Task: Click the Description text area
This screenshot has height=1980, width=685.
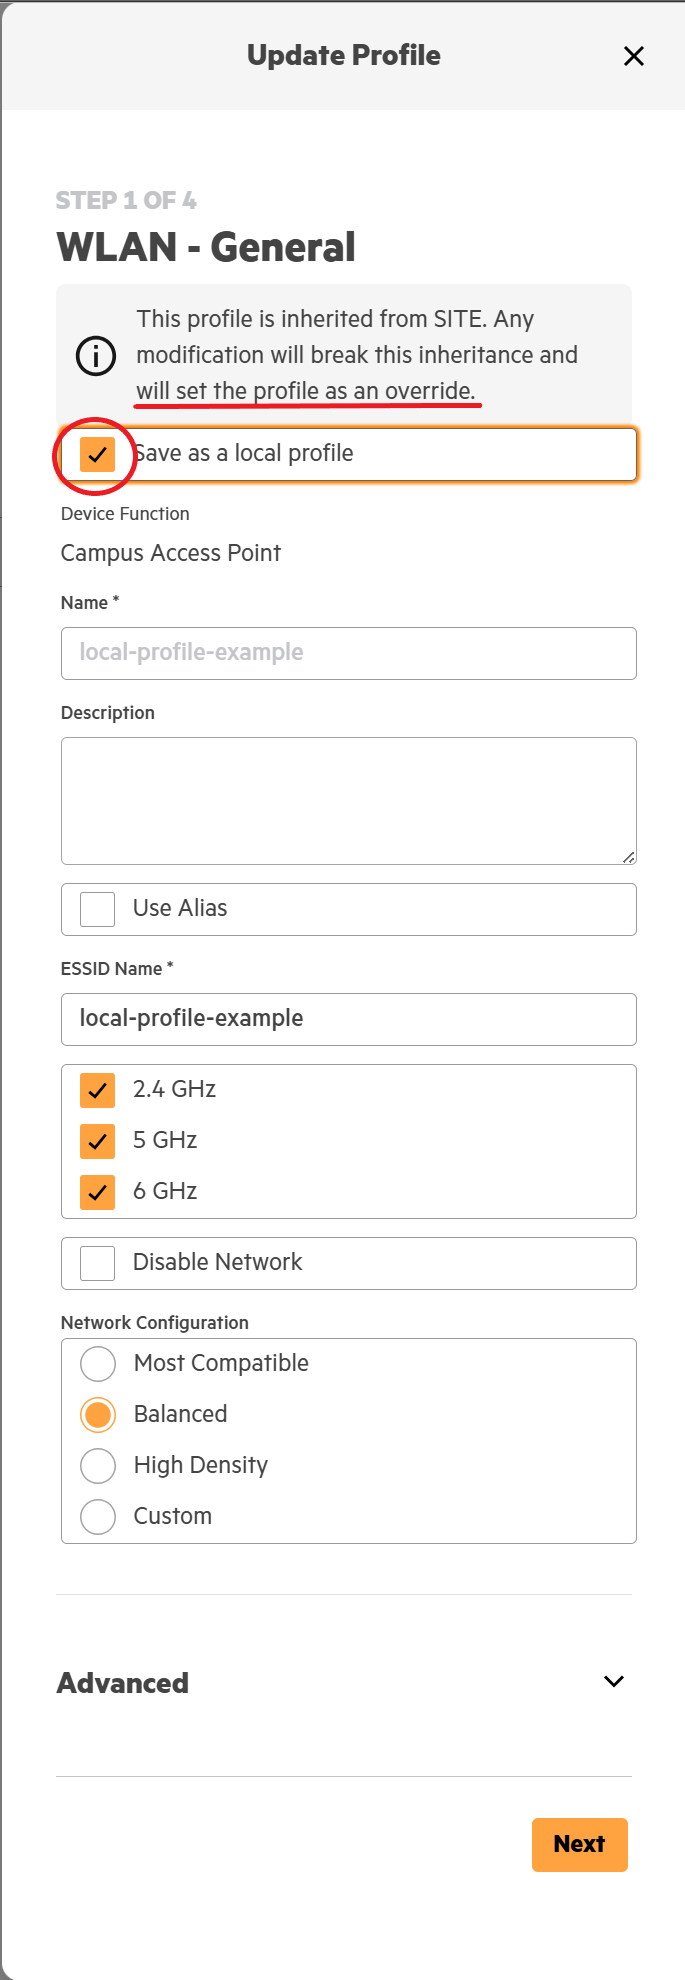Action: pos(348,800)
